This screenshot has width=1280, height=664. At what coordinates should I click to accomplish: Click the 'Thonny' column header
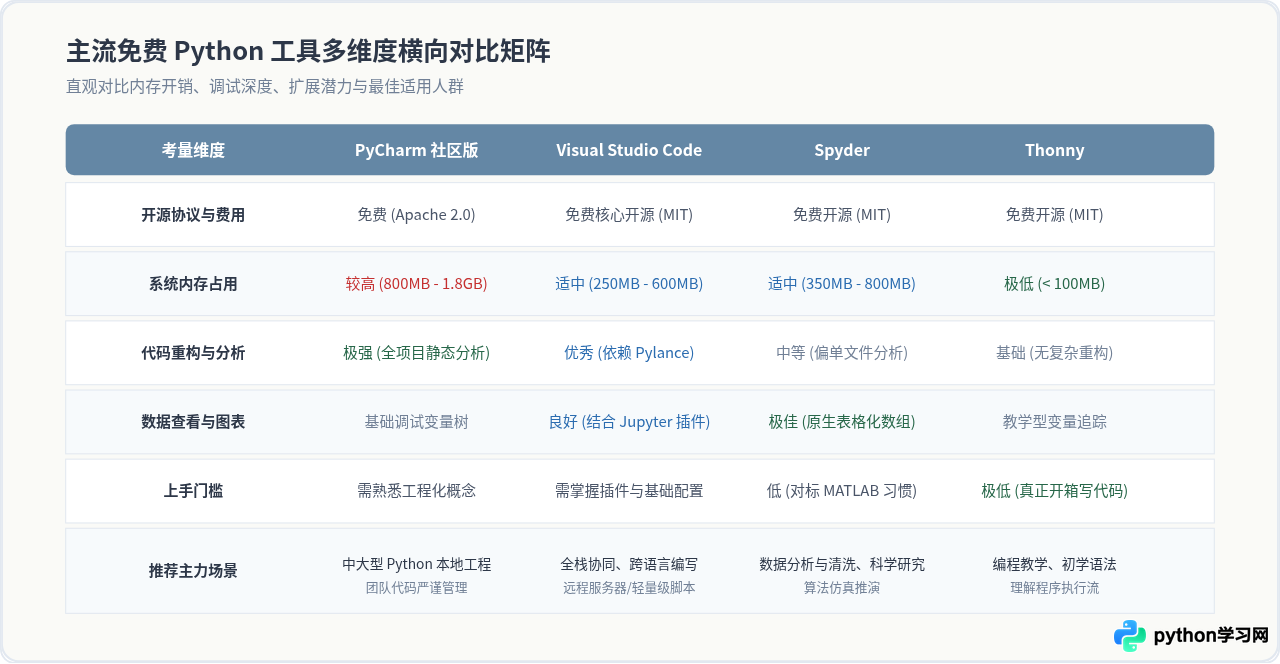click(1055, 150)
